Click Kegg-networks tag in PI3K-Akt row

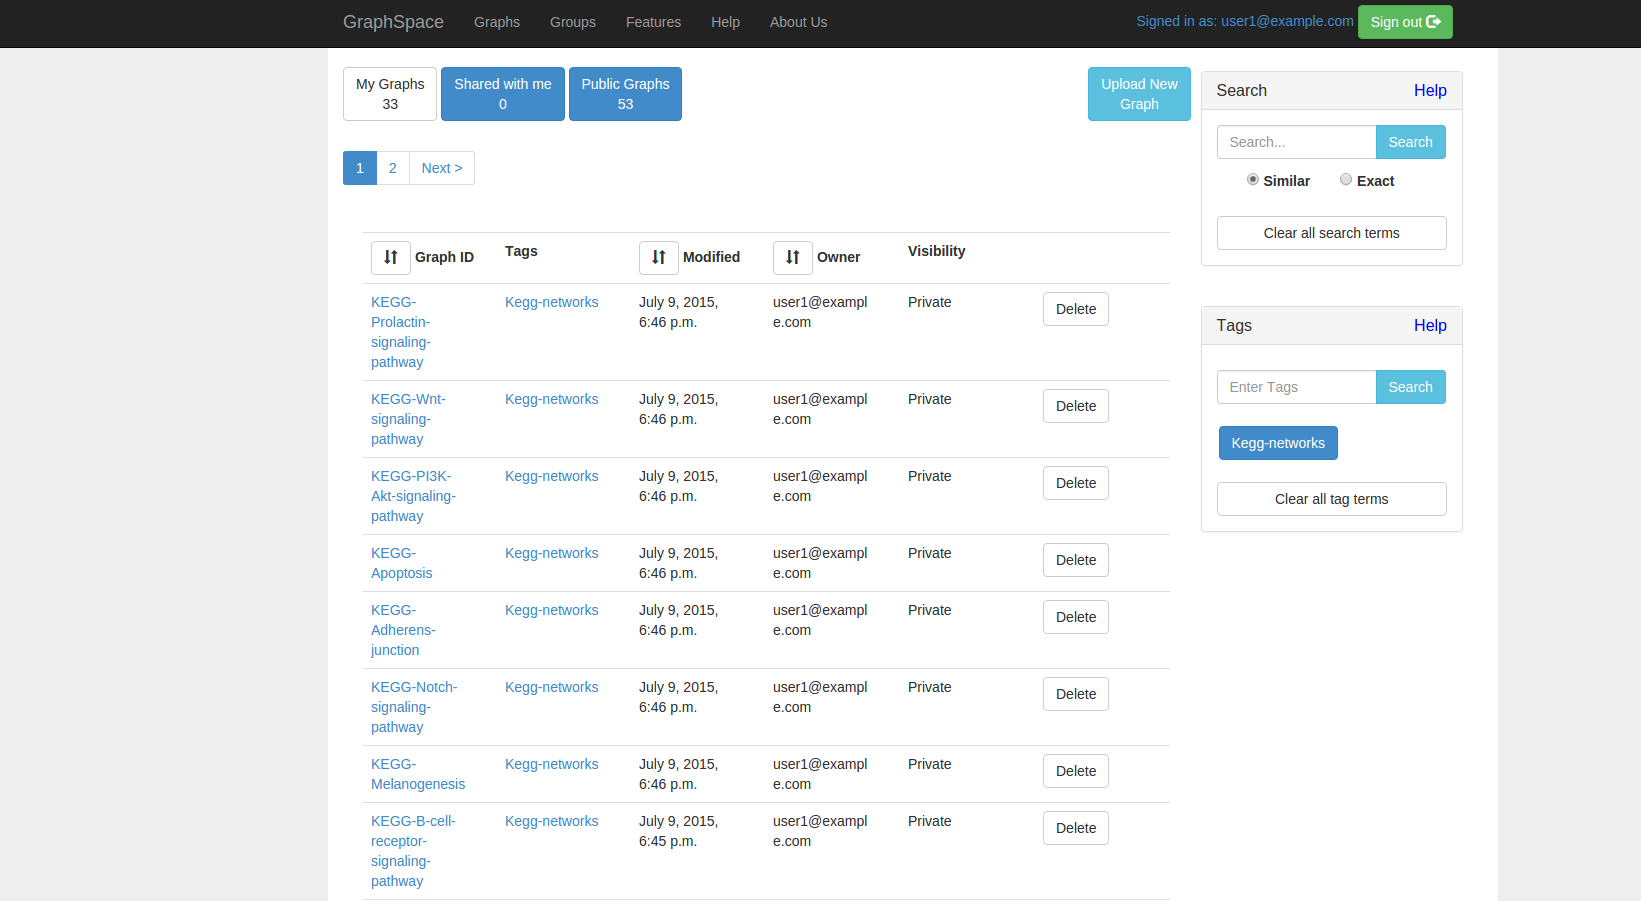pyautogui.click(x=552, y=476)
